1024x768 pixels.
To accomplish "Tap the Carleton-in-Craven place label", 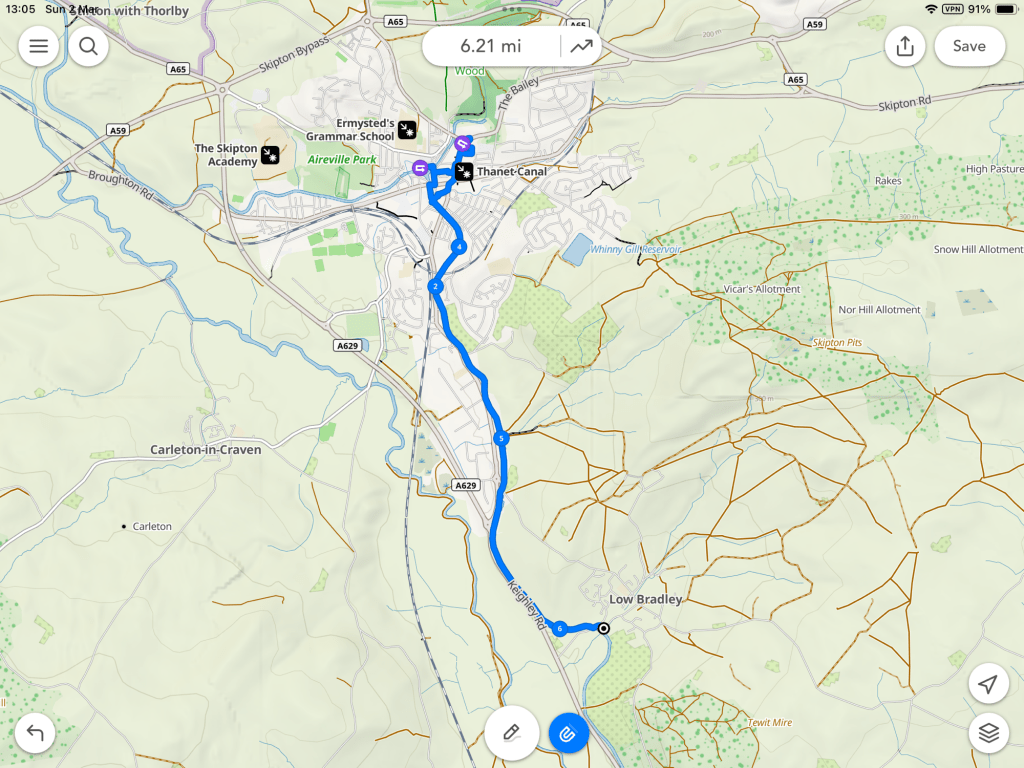I will [x=206, y=449].
